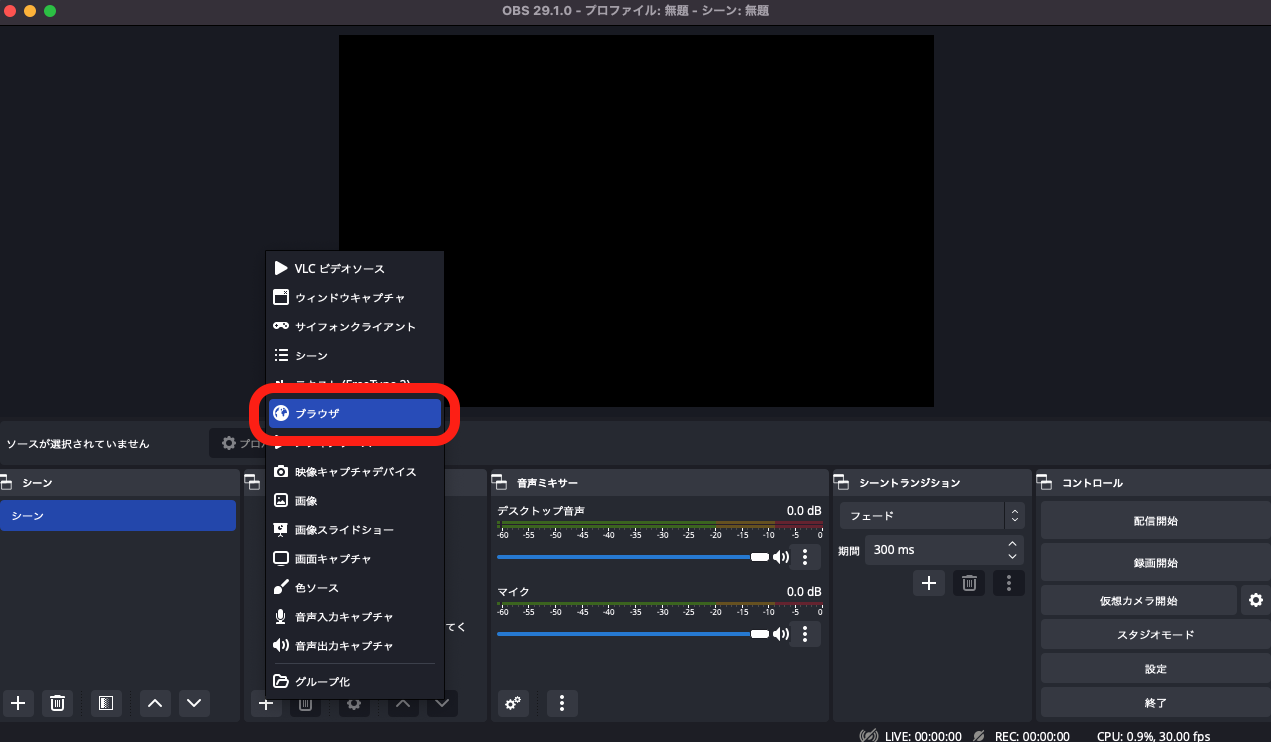
Task: Click the マイク volume slider
Action: (634, 634)
